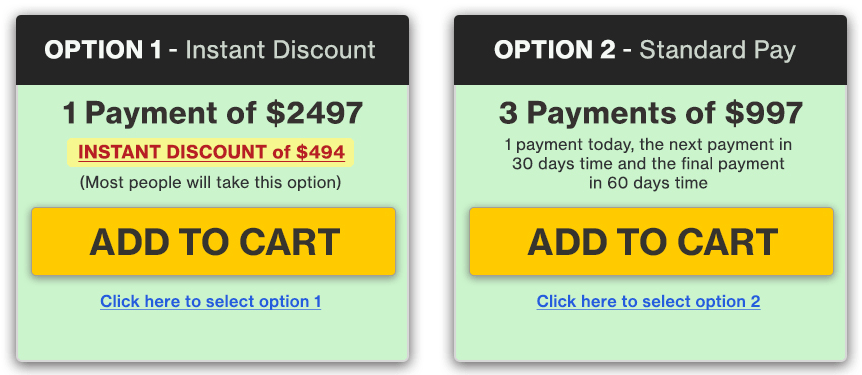Click the bold 'OPTION 2' header label
The image size is (862, 375).
point(555,50)
